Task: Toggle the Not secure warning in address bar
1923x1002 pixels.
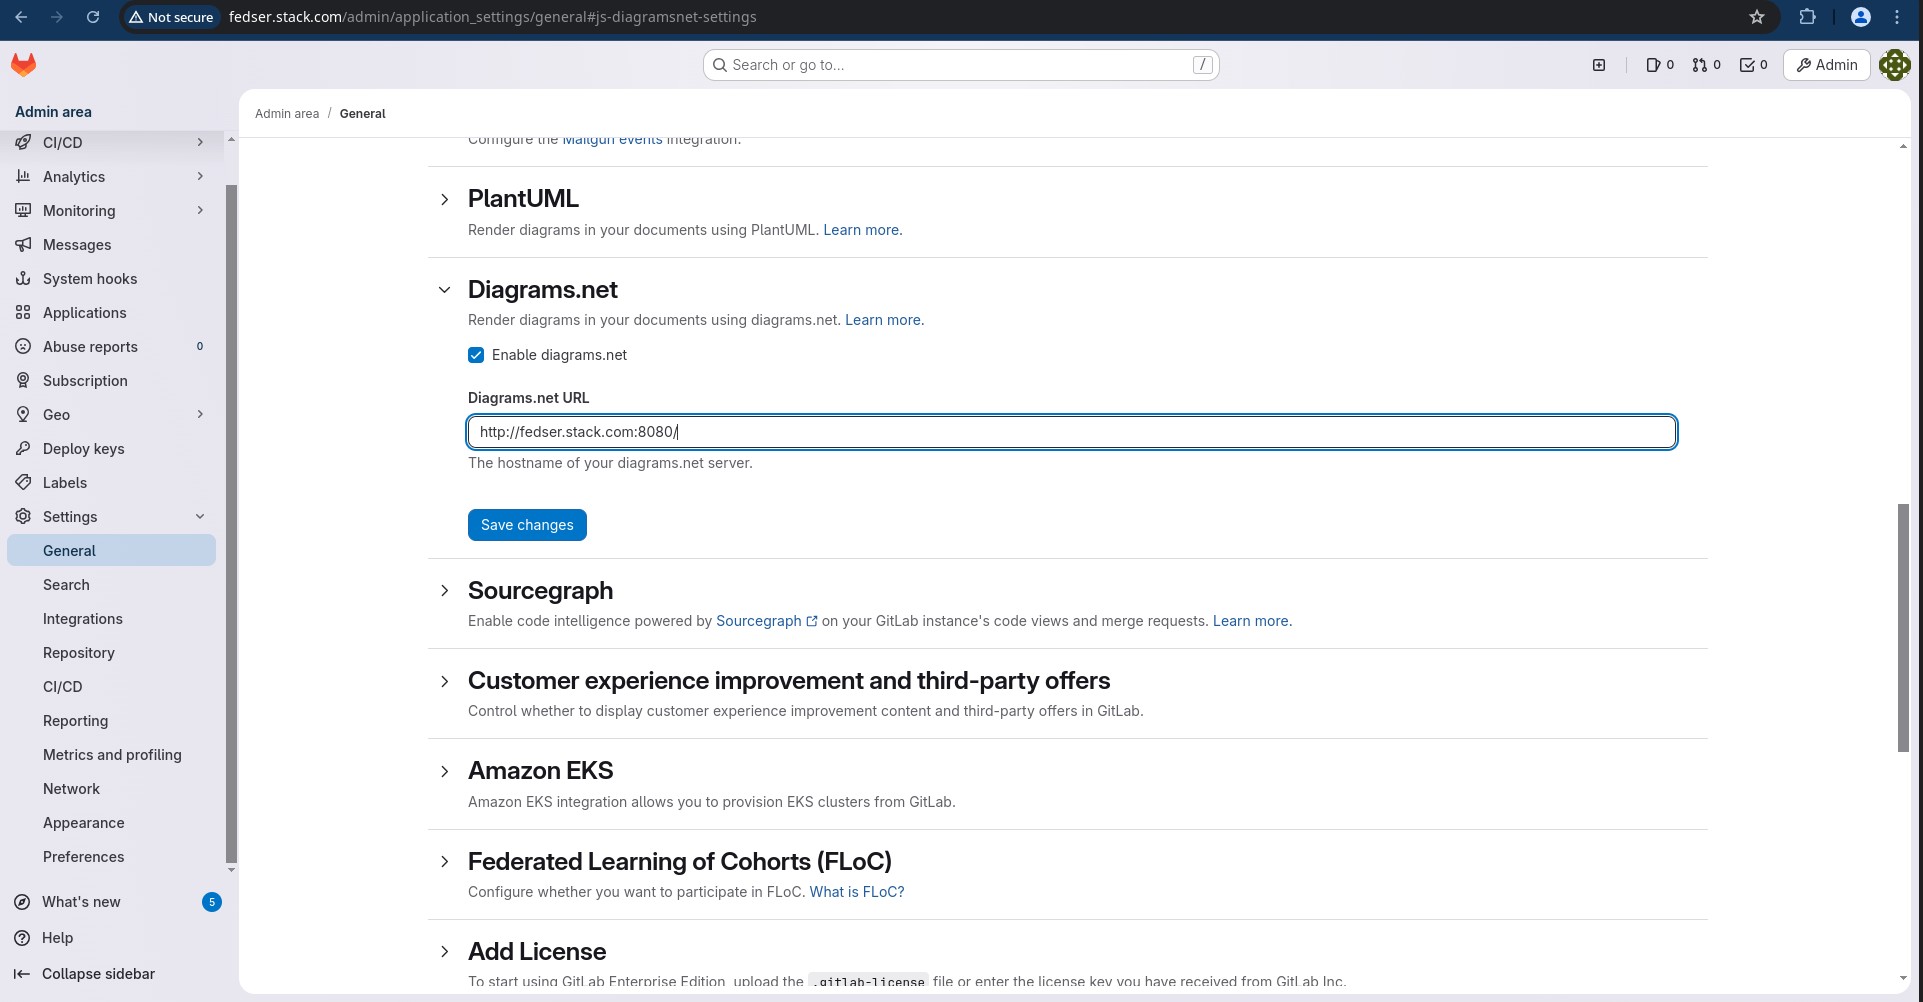Action: pyautogui.click(x=170, y=17)
